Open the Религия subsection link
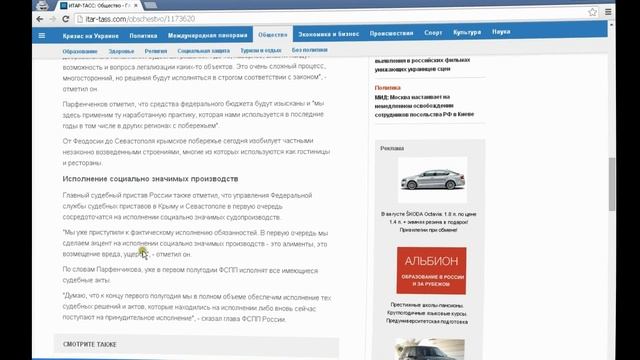The width and height of the screenshot is (640, 360). (156, 51)
